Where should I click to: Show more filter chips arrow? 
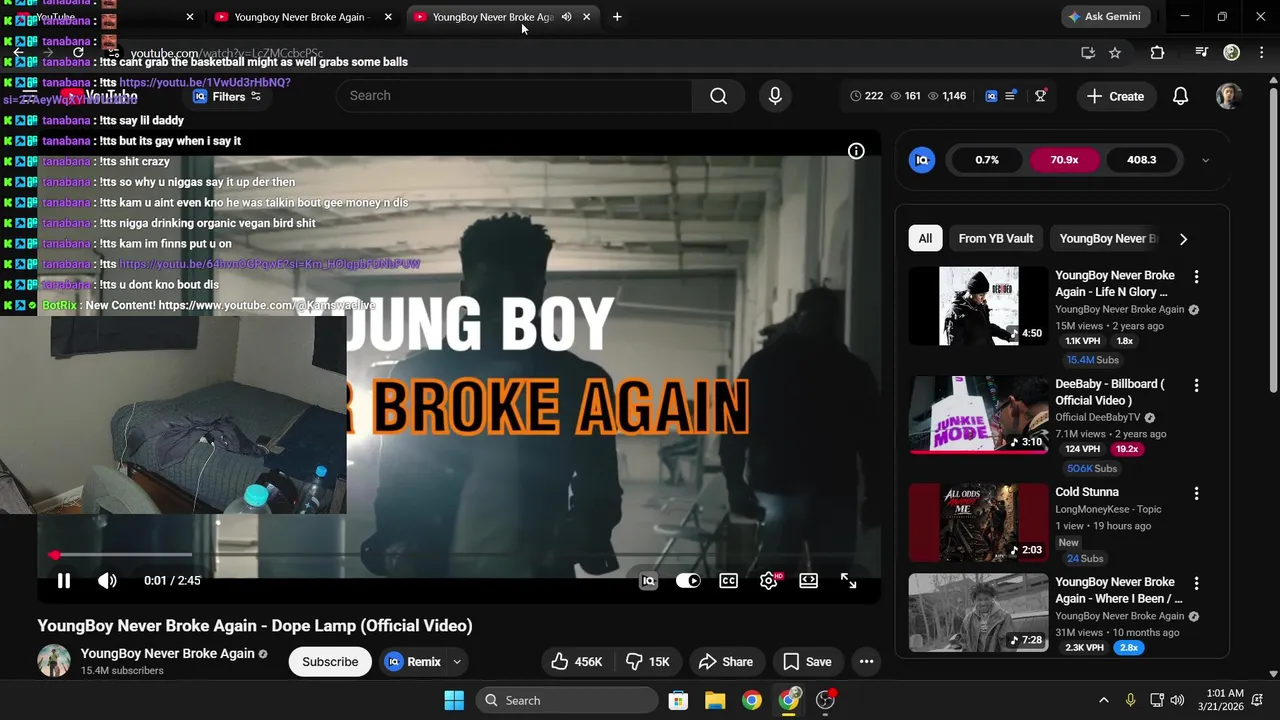1183,239
